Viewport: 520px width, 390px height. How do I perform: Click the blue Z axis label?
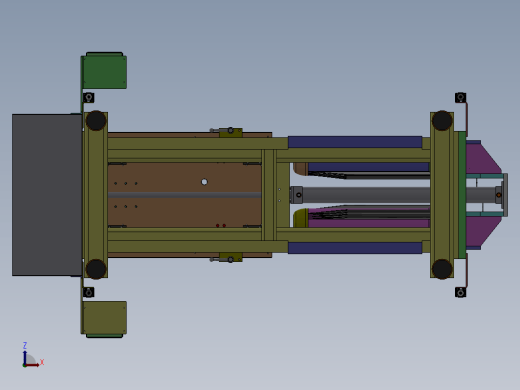pos(25,345)
